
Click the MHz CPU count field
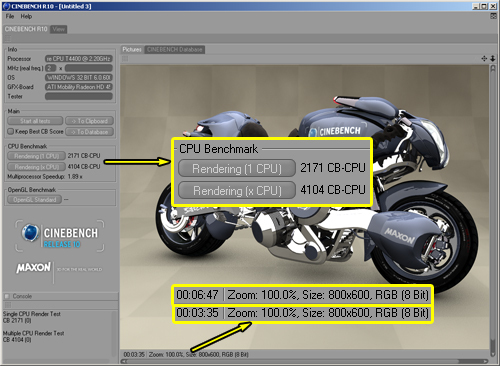[50, 68]
